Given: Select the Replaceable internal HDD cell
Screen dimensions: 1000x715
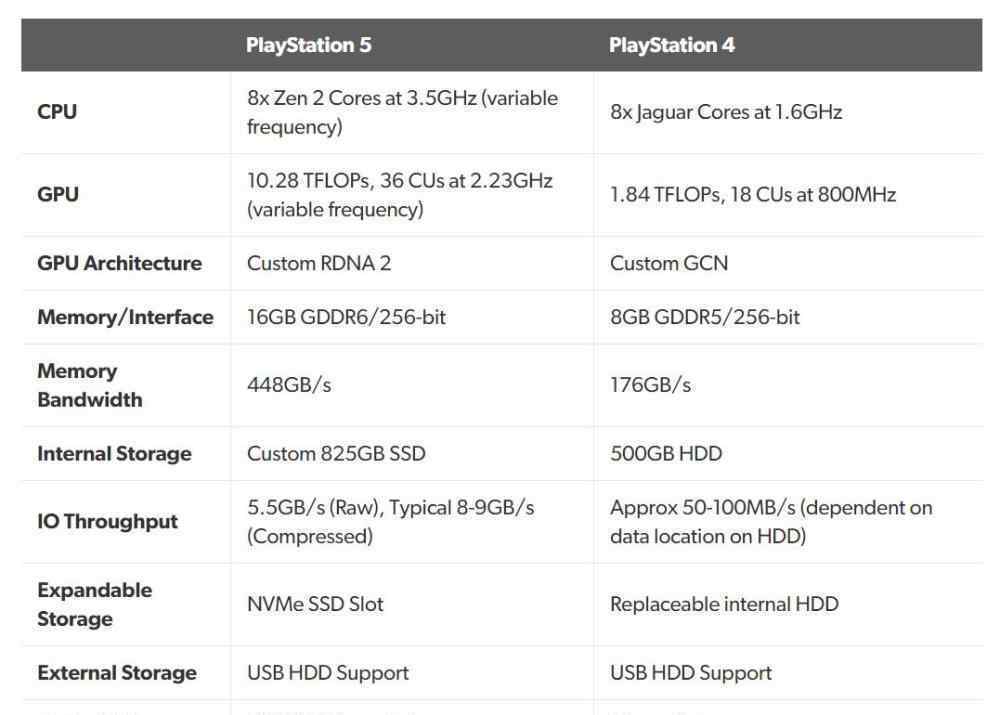Looking at the screenshot, I should (x=724, y=605).
